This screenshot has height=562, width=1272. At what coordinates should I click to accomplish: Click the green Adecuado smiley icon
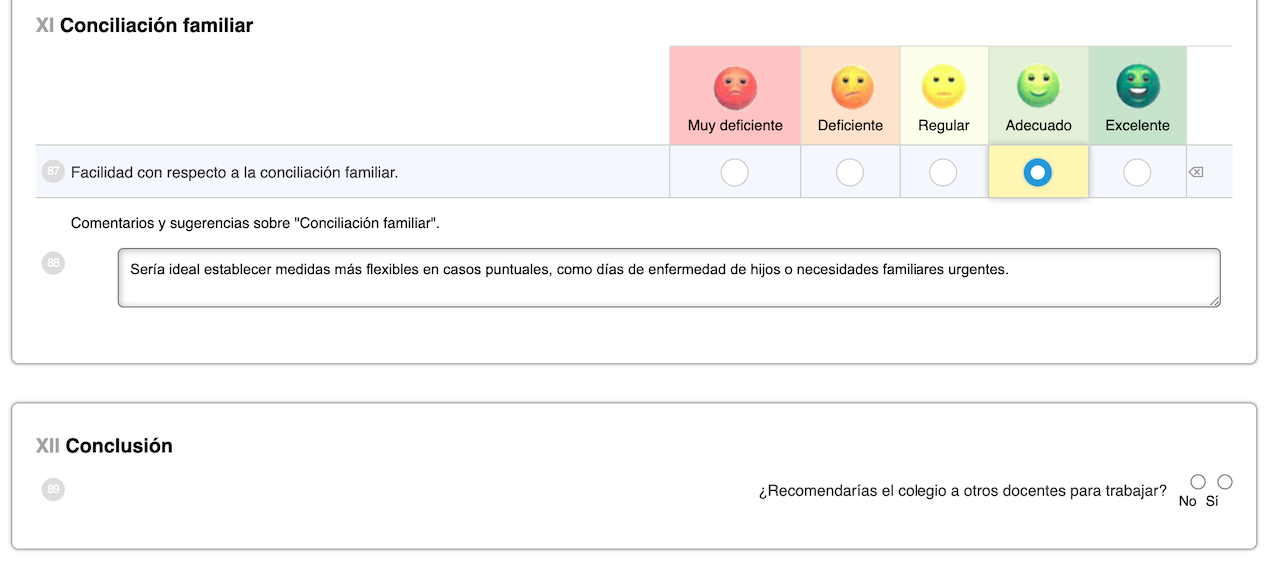(1038, 88)
